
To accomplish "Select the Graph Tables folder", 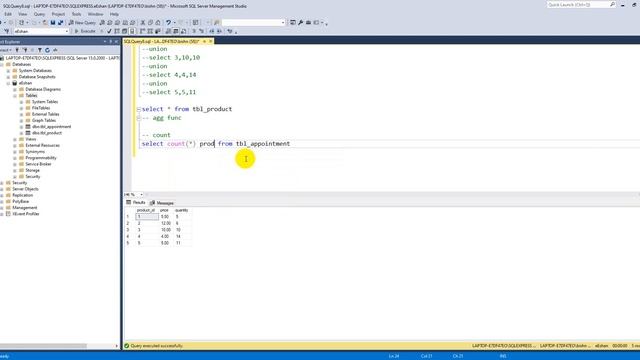I will click(x=44, y=120).
